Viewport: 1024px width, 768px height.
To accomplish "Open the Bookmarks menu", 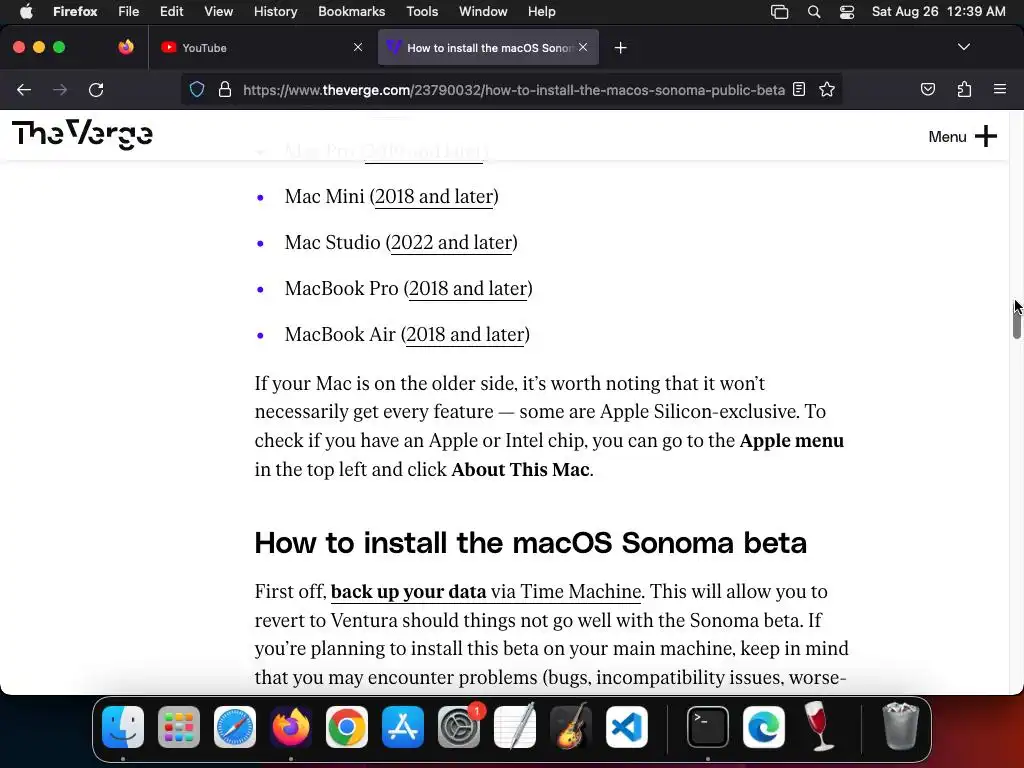I will click(351, 11).
